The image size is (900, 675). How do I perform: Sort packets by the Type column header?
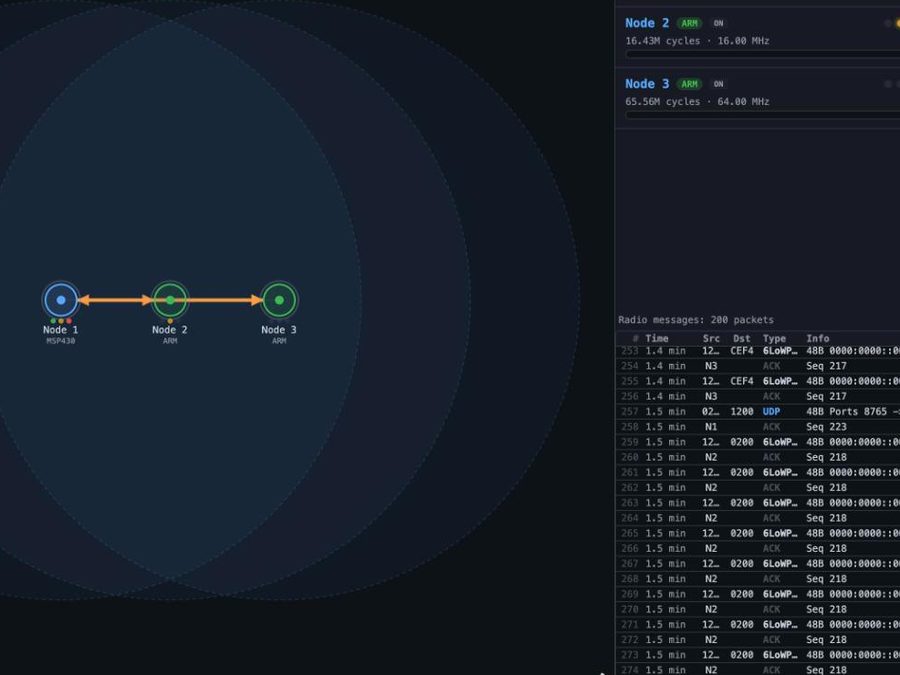click(774, 338)
